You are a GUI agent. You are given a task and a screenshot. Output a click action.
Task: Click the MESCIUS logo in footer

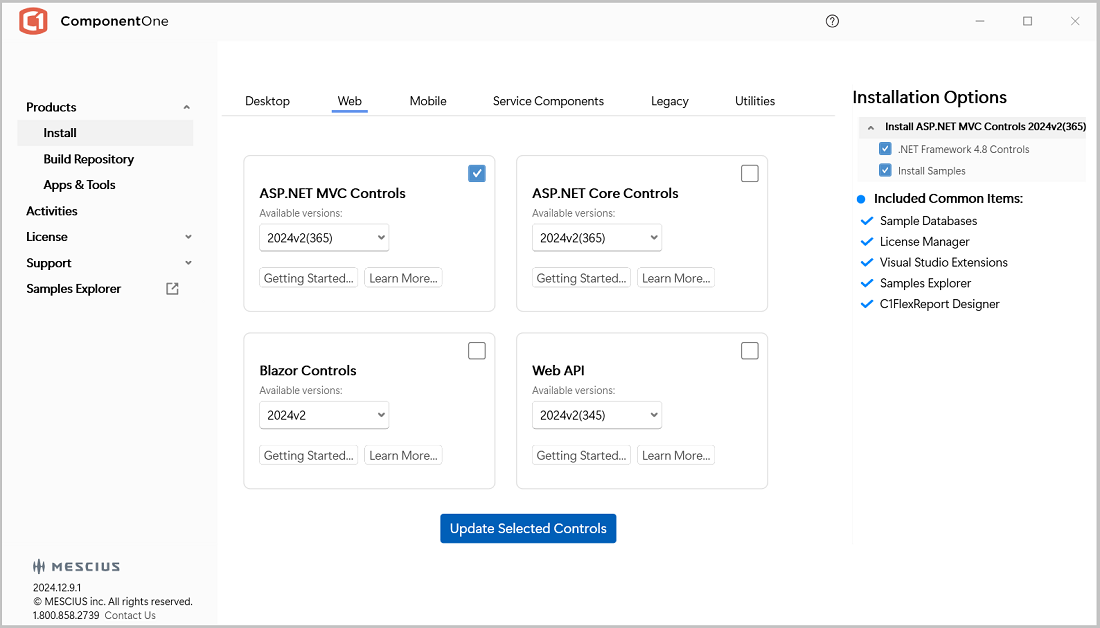pyautogui.click(x=76, y=566)
